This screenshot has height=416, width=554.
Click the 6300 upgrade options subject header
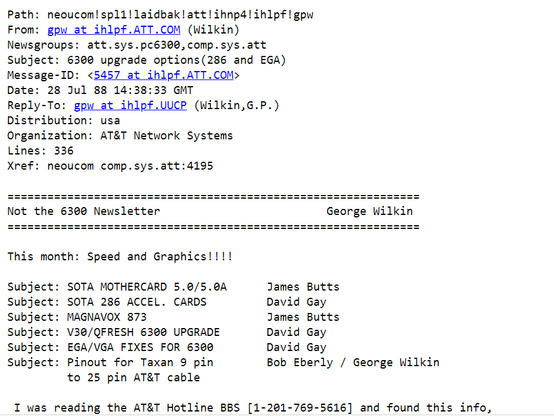click(147, 60)
